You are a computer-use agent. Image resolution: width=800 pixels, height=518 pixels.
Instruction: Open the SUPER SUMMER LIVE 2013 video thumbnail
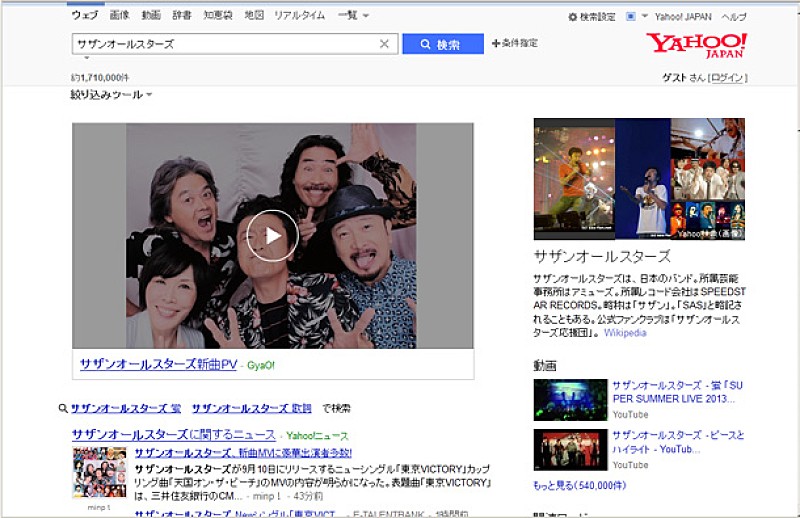(x=570, y=399)
